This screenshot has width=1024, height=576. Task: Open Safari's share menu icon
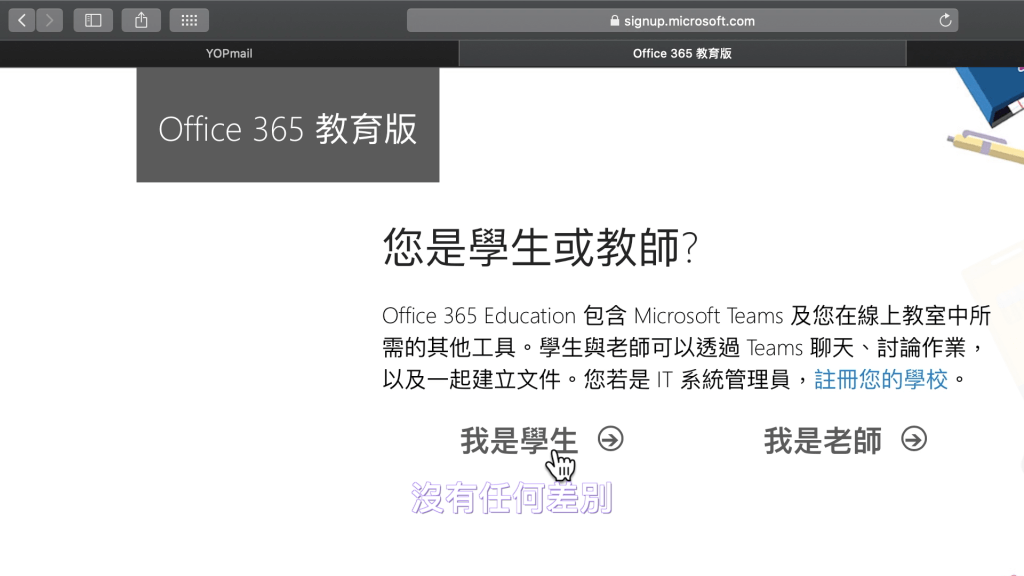pyautogui.click(x=141, y=20)
